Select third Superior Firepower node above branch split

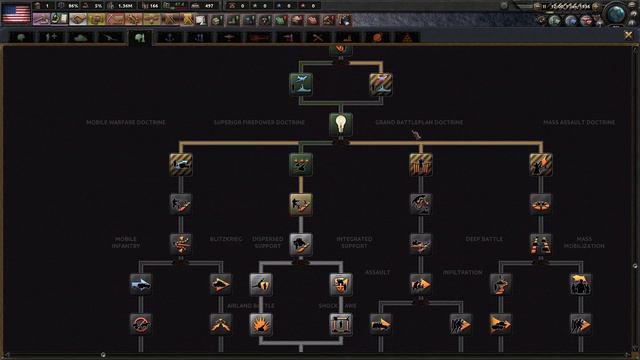coord(301,244)
